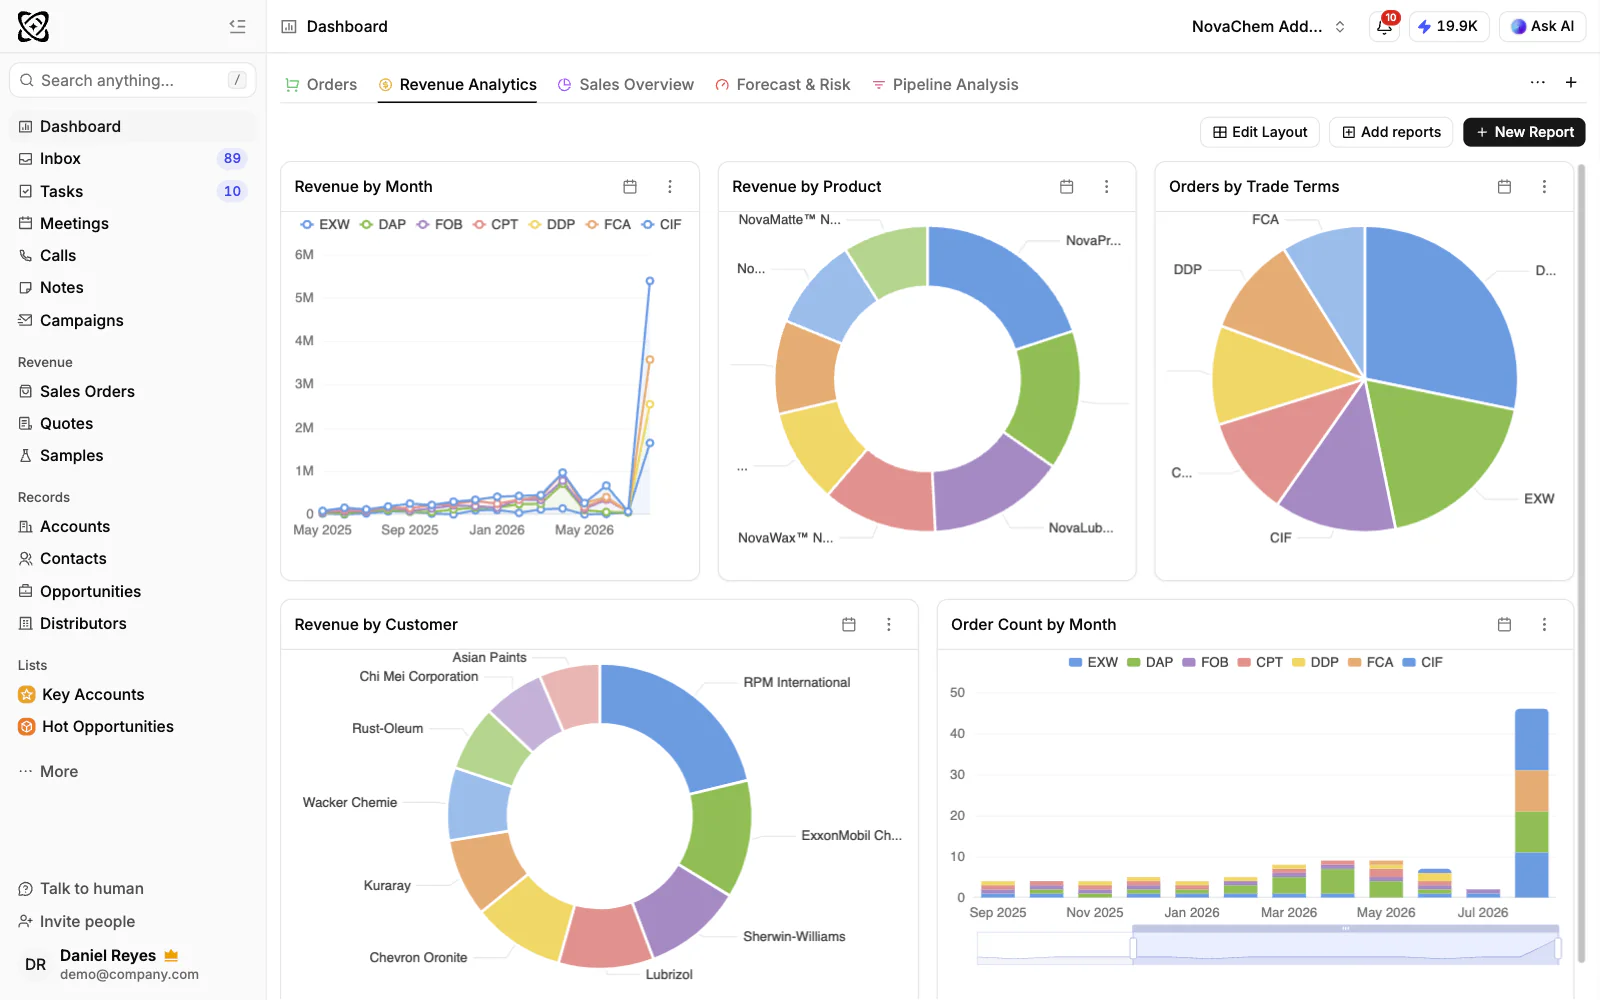Screen dimensions: 1600x1000
Task: Click the app logo in the sidebar
Action: click(33, 26)
